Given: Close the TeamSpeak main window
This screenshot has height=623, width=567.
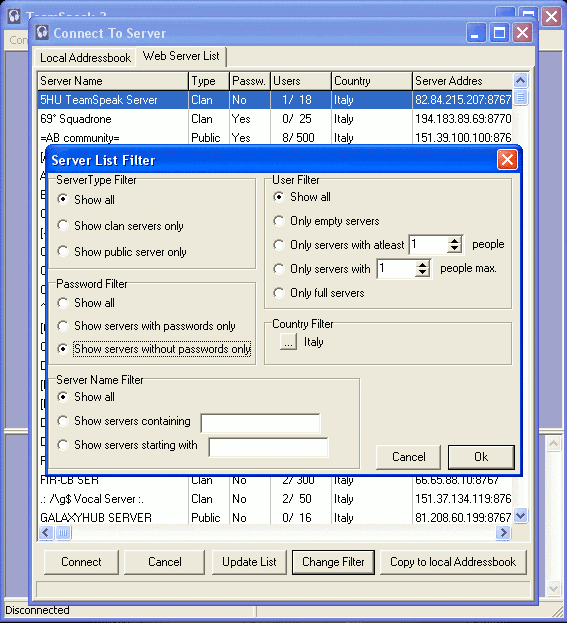Looking at the screenshot, I should point(551,17).
